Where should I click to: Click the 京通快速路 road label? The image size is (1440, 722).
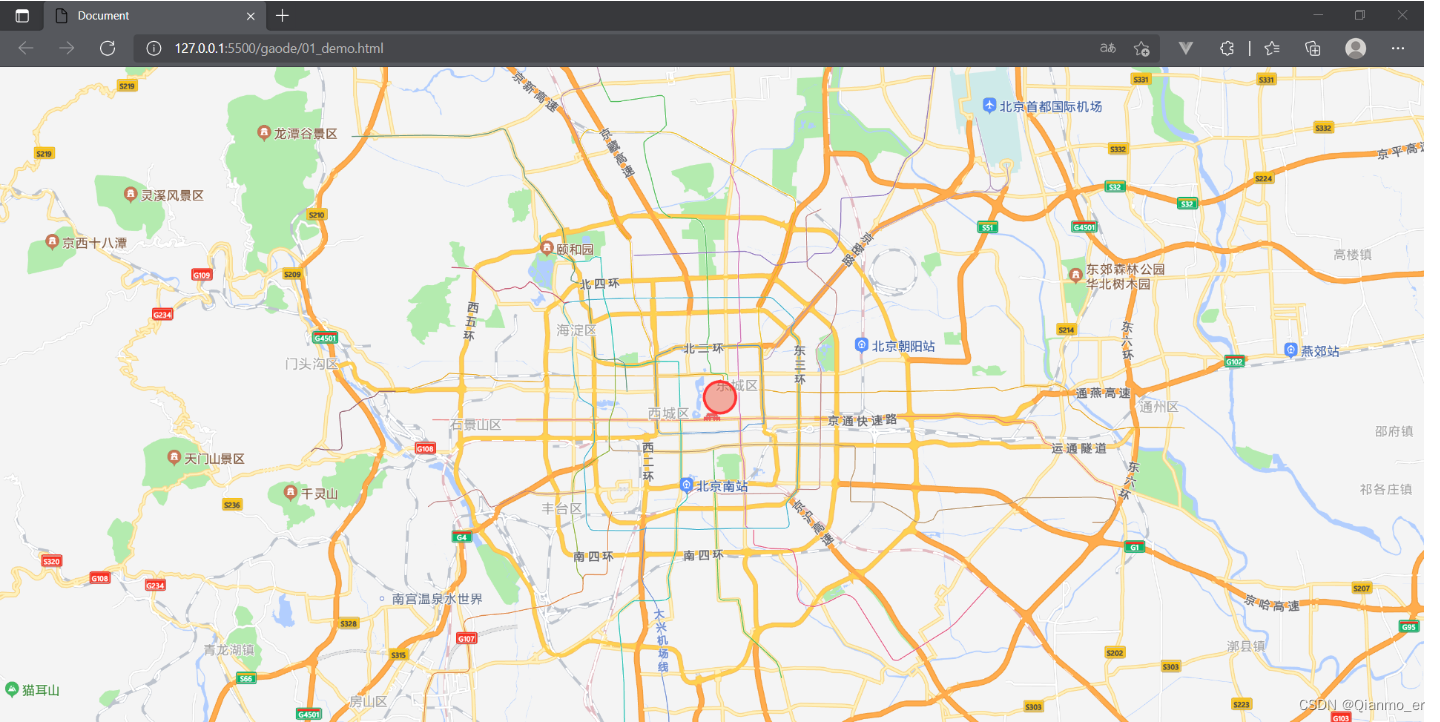[862, 420]
